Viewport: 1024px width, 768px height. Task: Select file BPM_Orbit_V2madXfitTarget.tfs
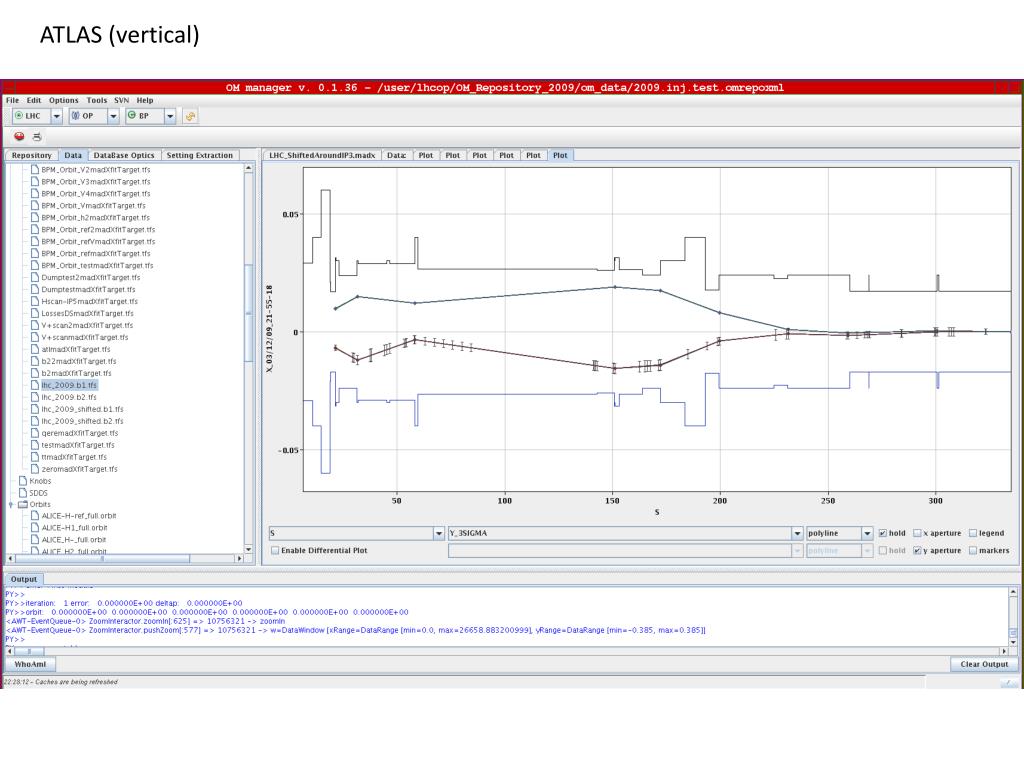pyautogui.click(x=95, y=170)
